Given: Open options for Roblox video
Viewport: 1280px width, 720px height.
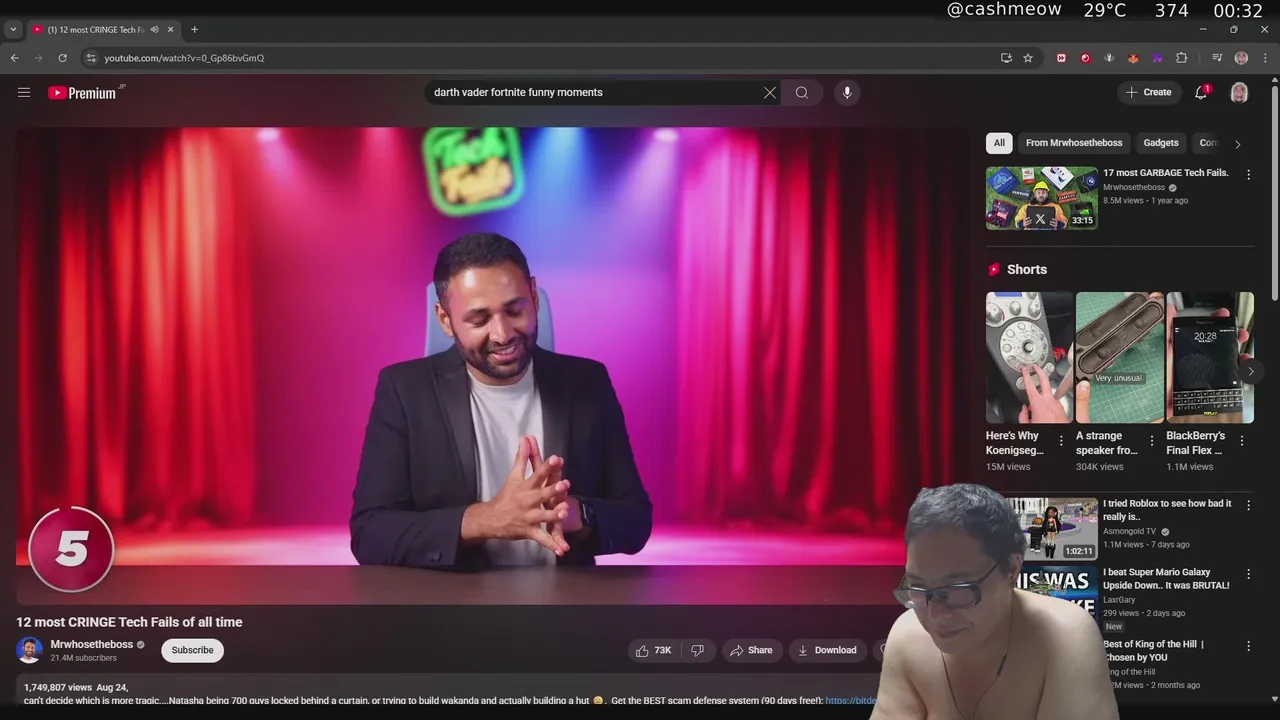Looking at the screenshot, I should 1248,505.
